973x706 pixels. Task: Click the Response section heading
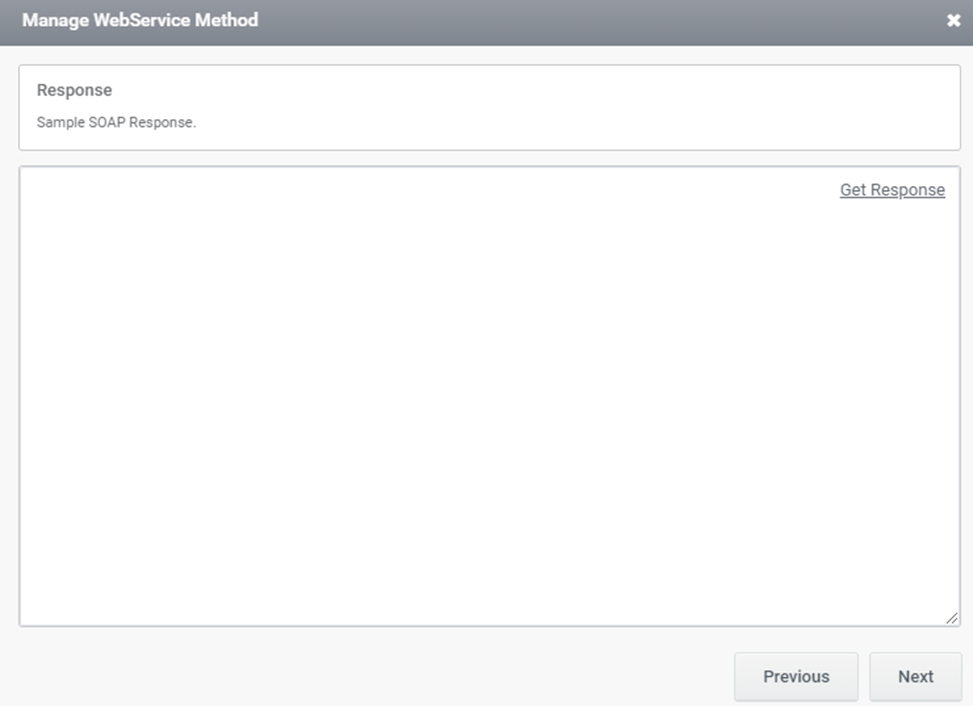(x=74, y=90)
